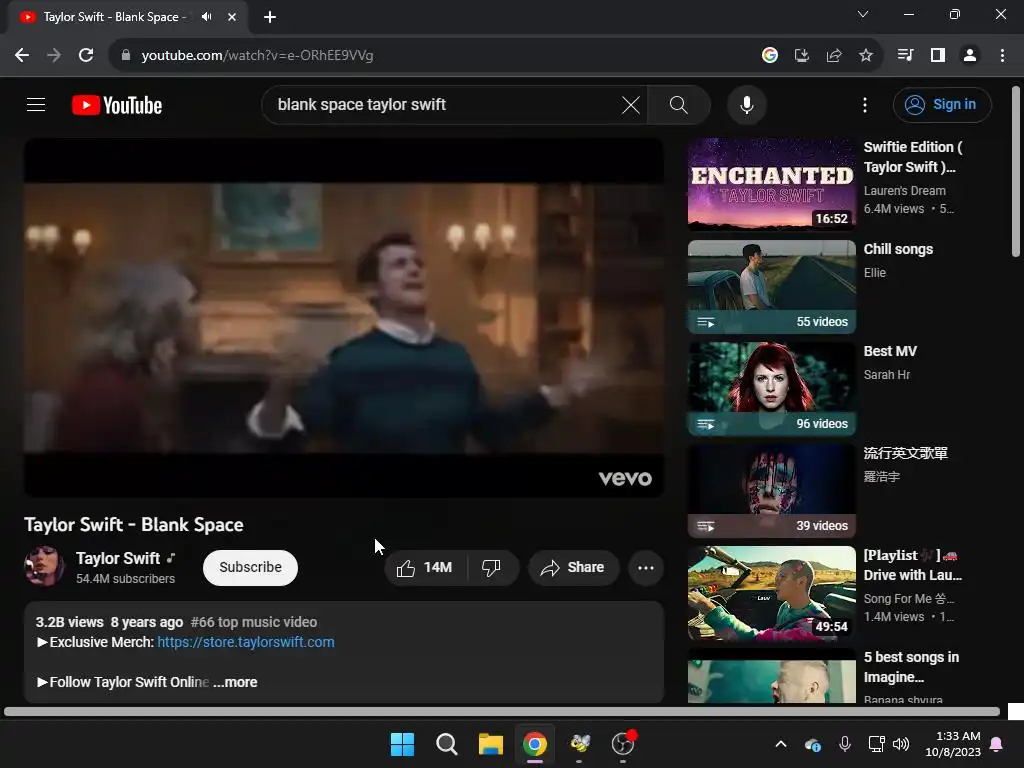
Task: Open 5 best songs in Imagine title
Action: coord(911,667)
